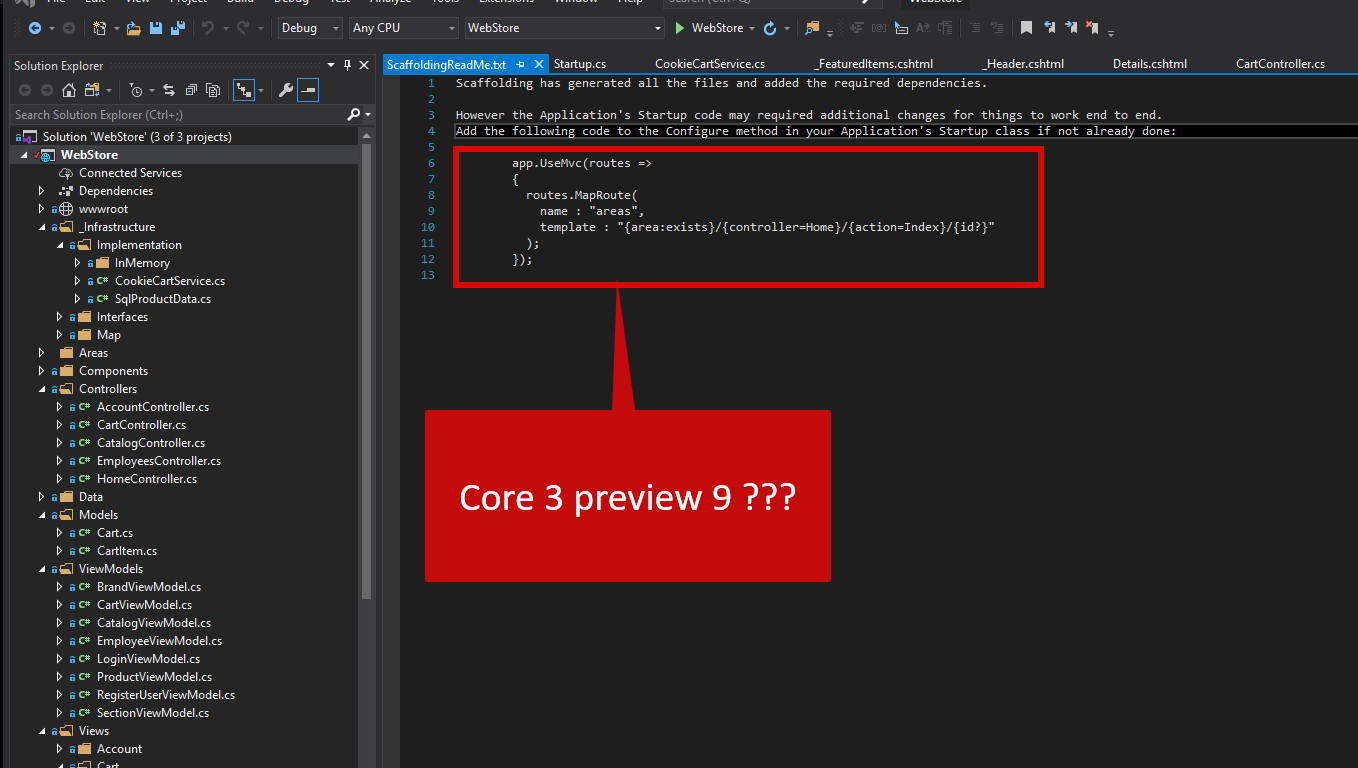1358x768 pixels.
Task: Collapse All items in Solution Explorer
Action: click(x=191, y=89)
